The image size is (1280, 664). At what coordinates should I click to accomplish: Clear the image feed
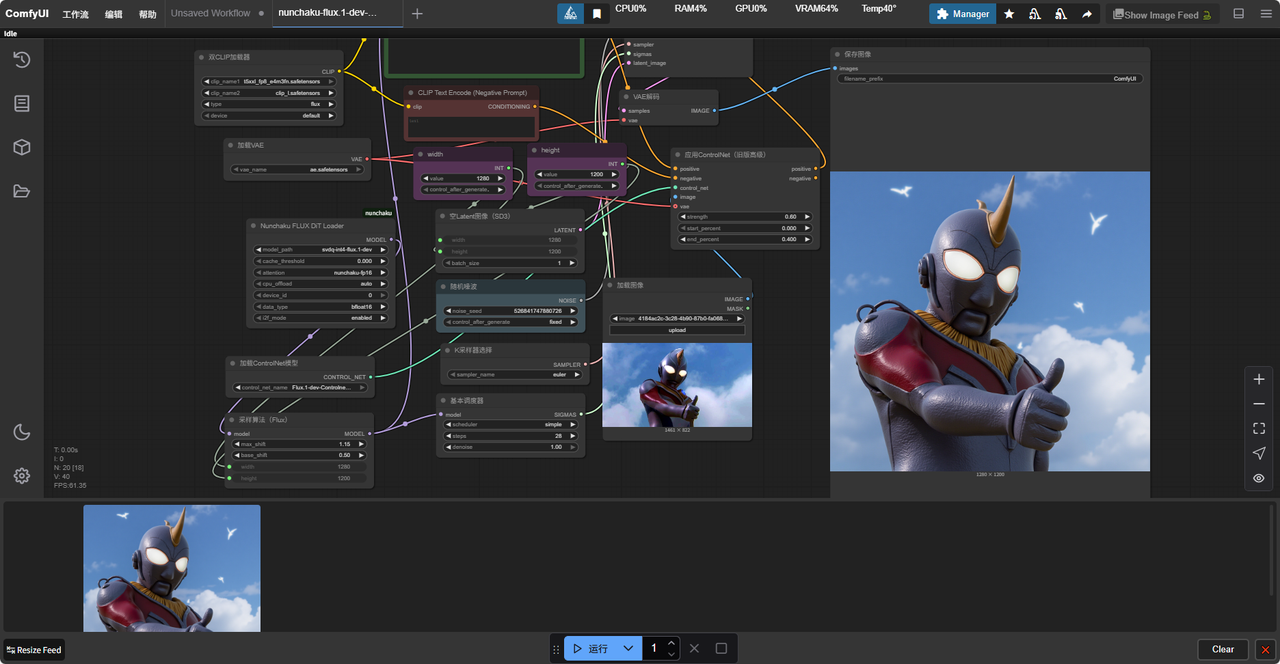coord(1223,649)
